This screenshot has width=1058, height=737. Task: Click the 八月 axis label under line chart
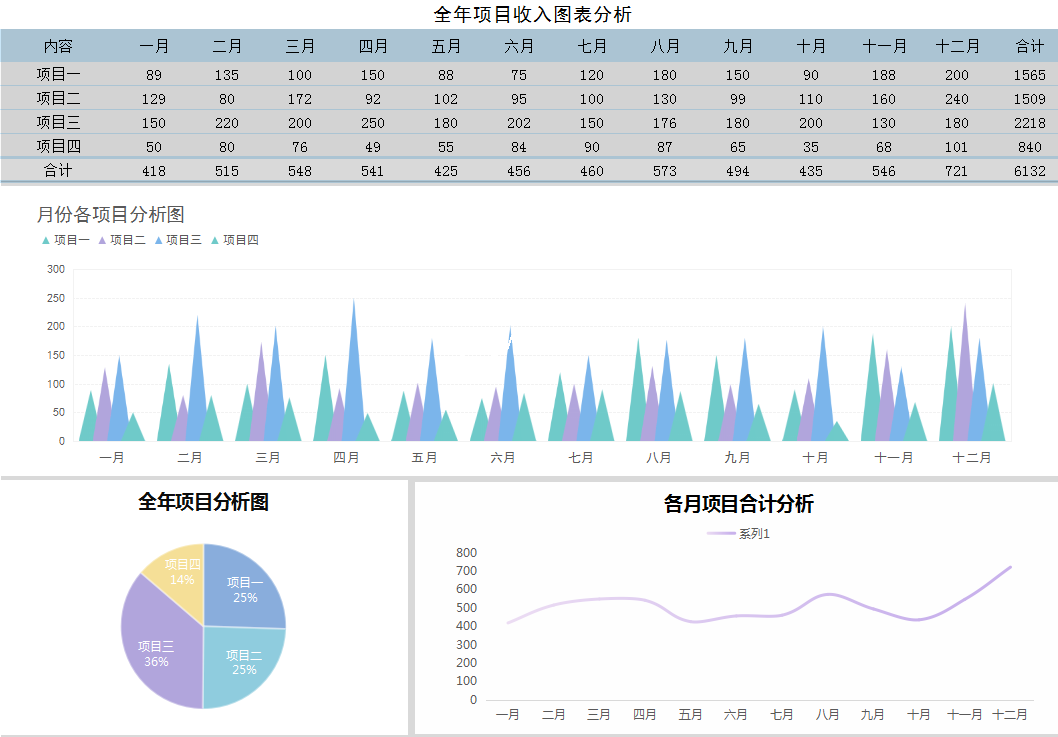[827, 715]
